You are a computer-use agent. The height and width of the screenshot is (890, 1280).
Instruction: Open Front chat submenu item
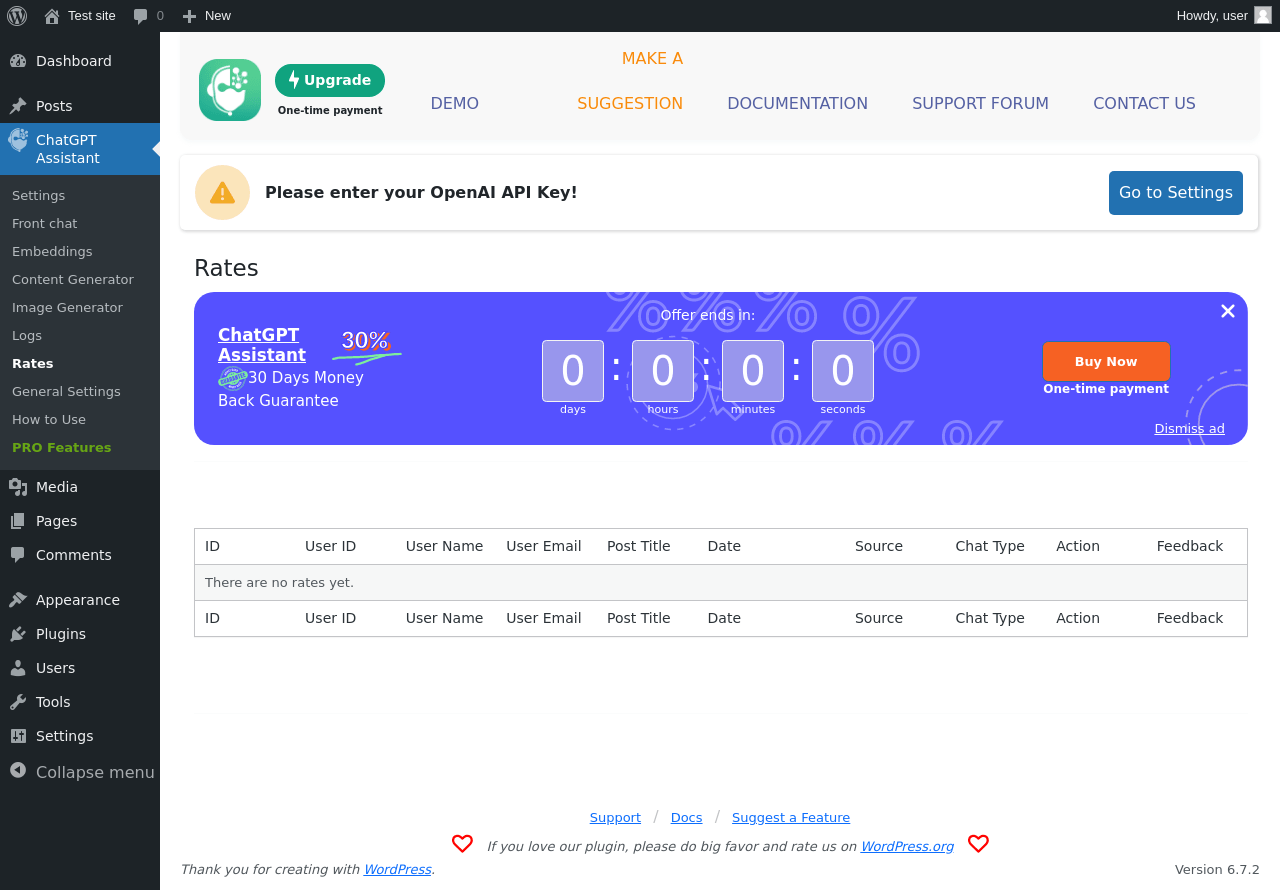point(44,224)
